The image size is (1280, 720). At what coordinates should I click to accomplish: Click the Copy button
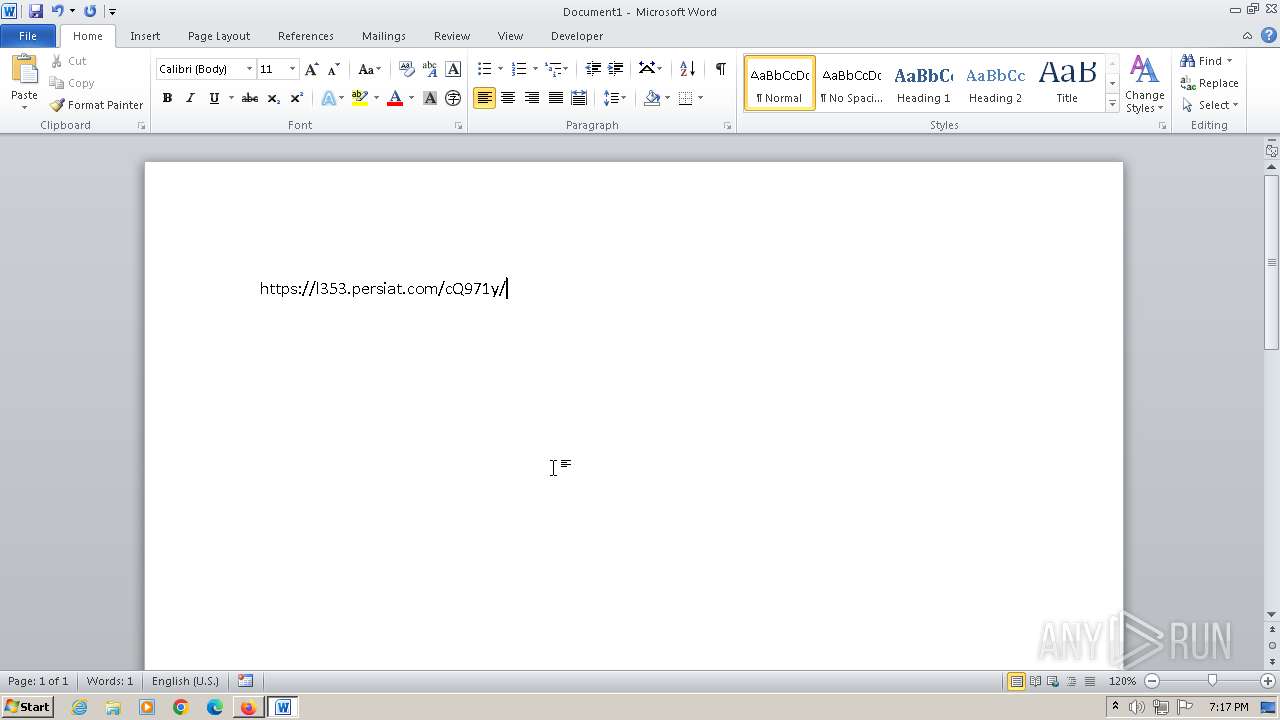pyautogui.click(x=72, y=83)
